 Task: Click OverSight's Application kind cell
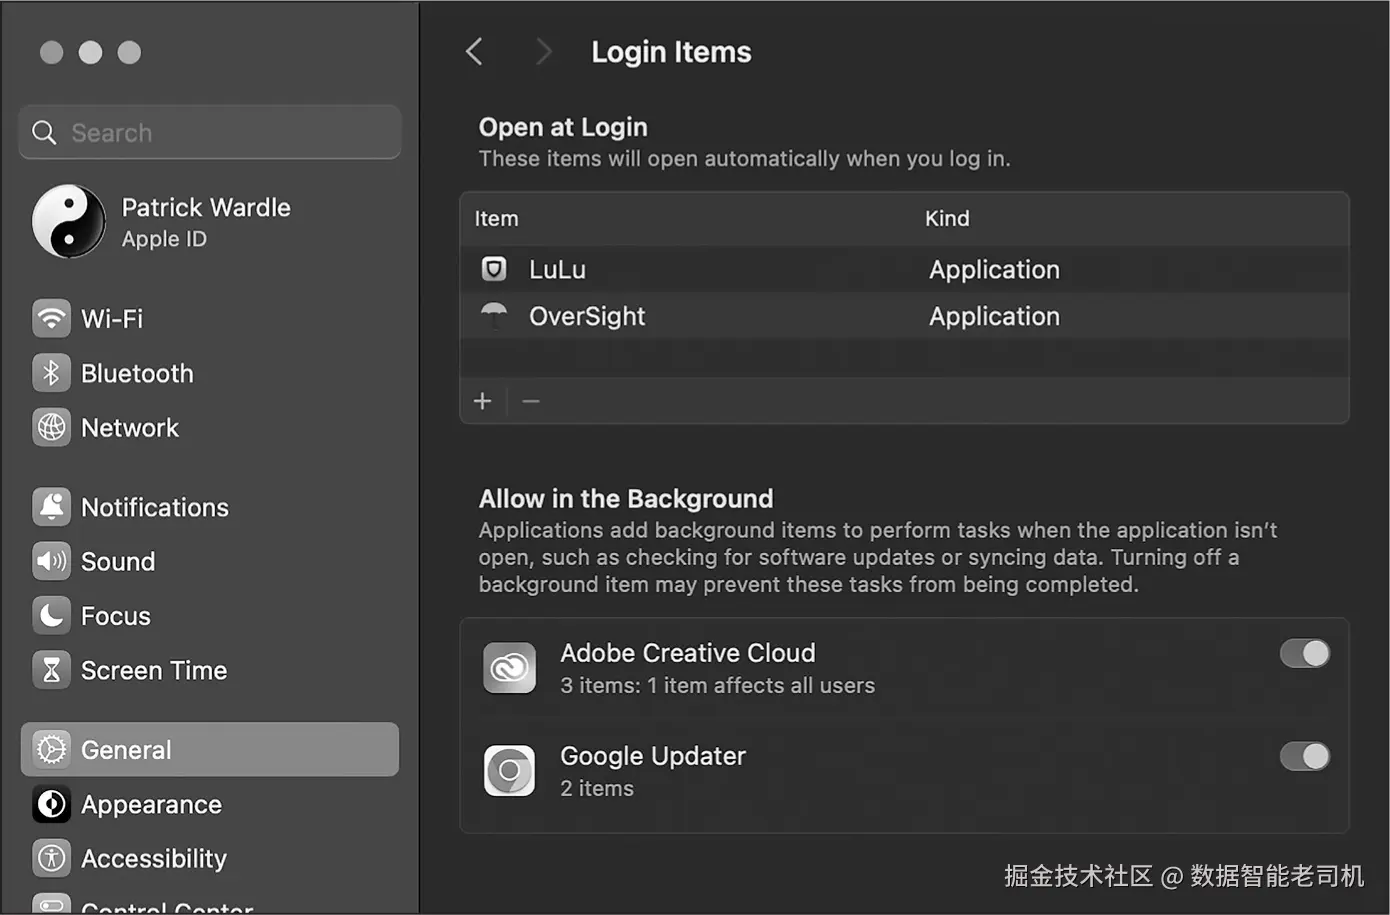pyautogui.click(x=994, y=316)
